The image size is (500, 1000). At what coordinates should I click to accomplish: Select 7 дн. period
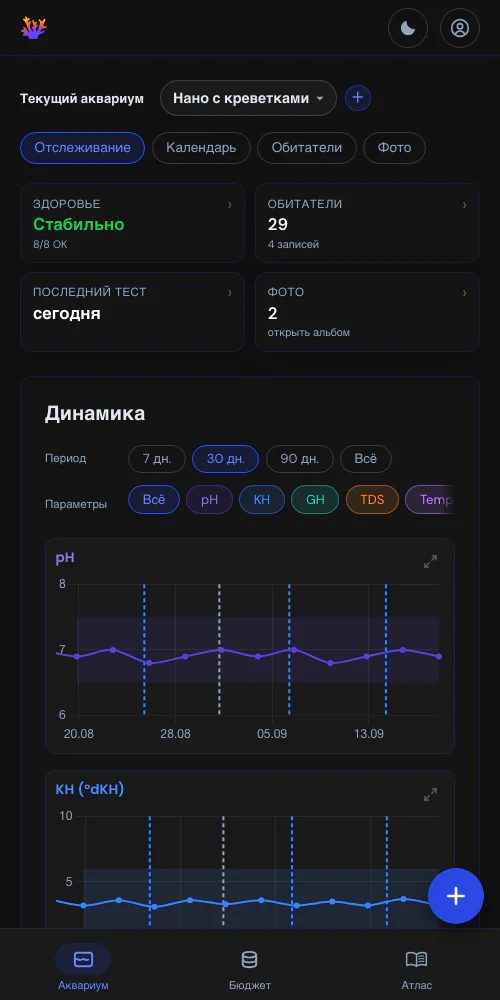157,459
